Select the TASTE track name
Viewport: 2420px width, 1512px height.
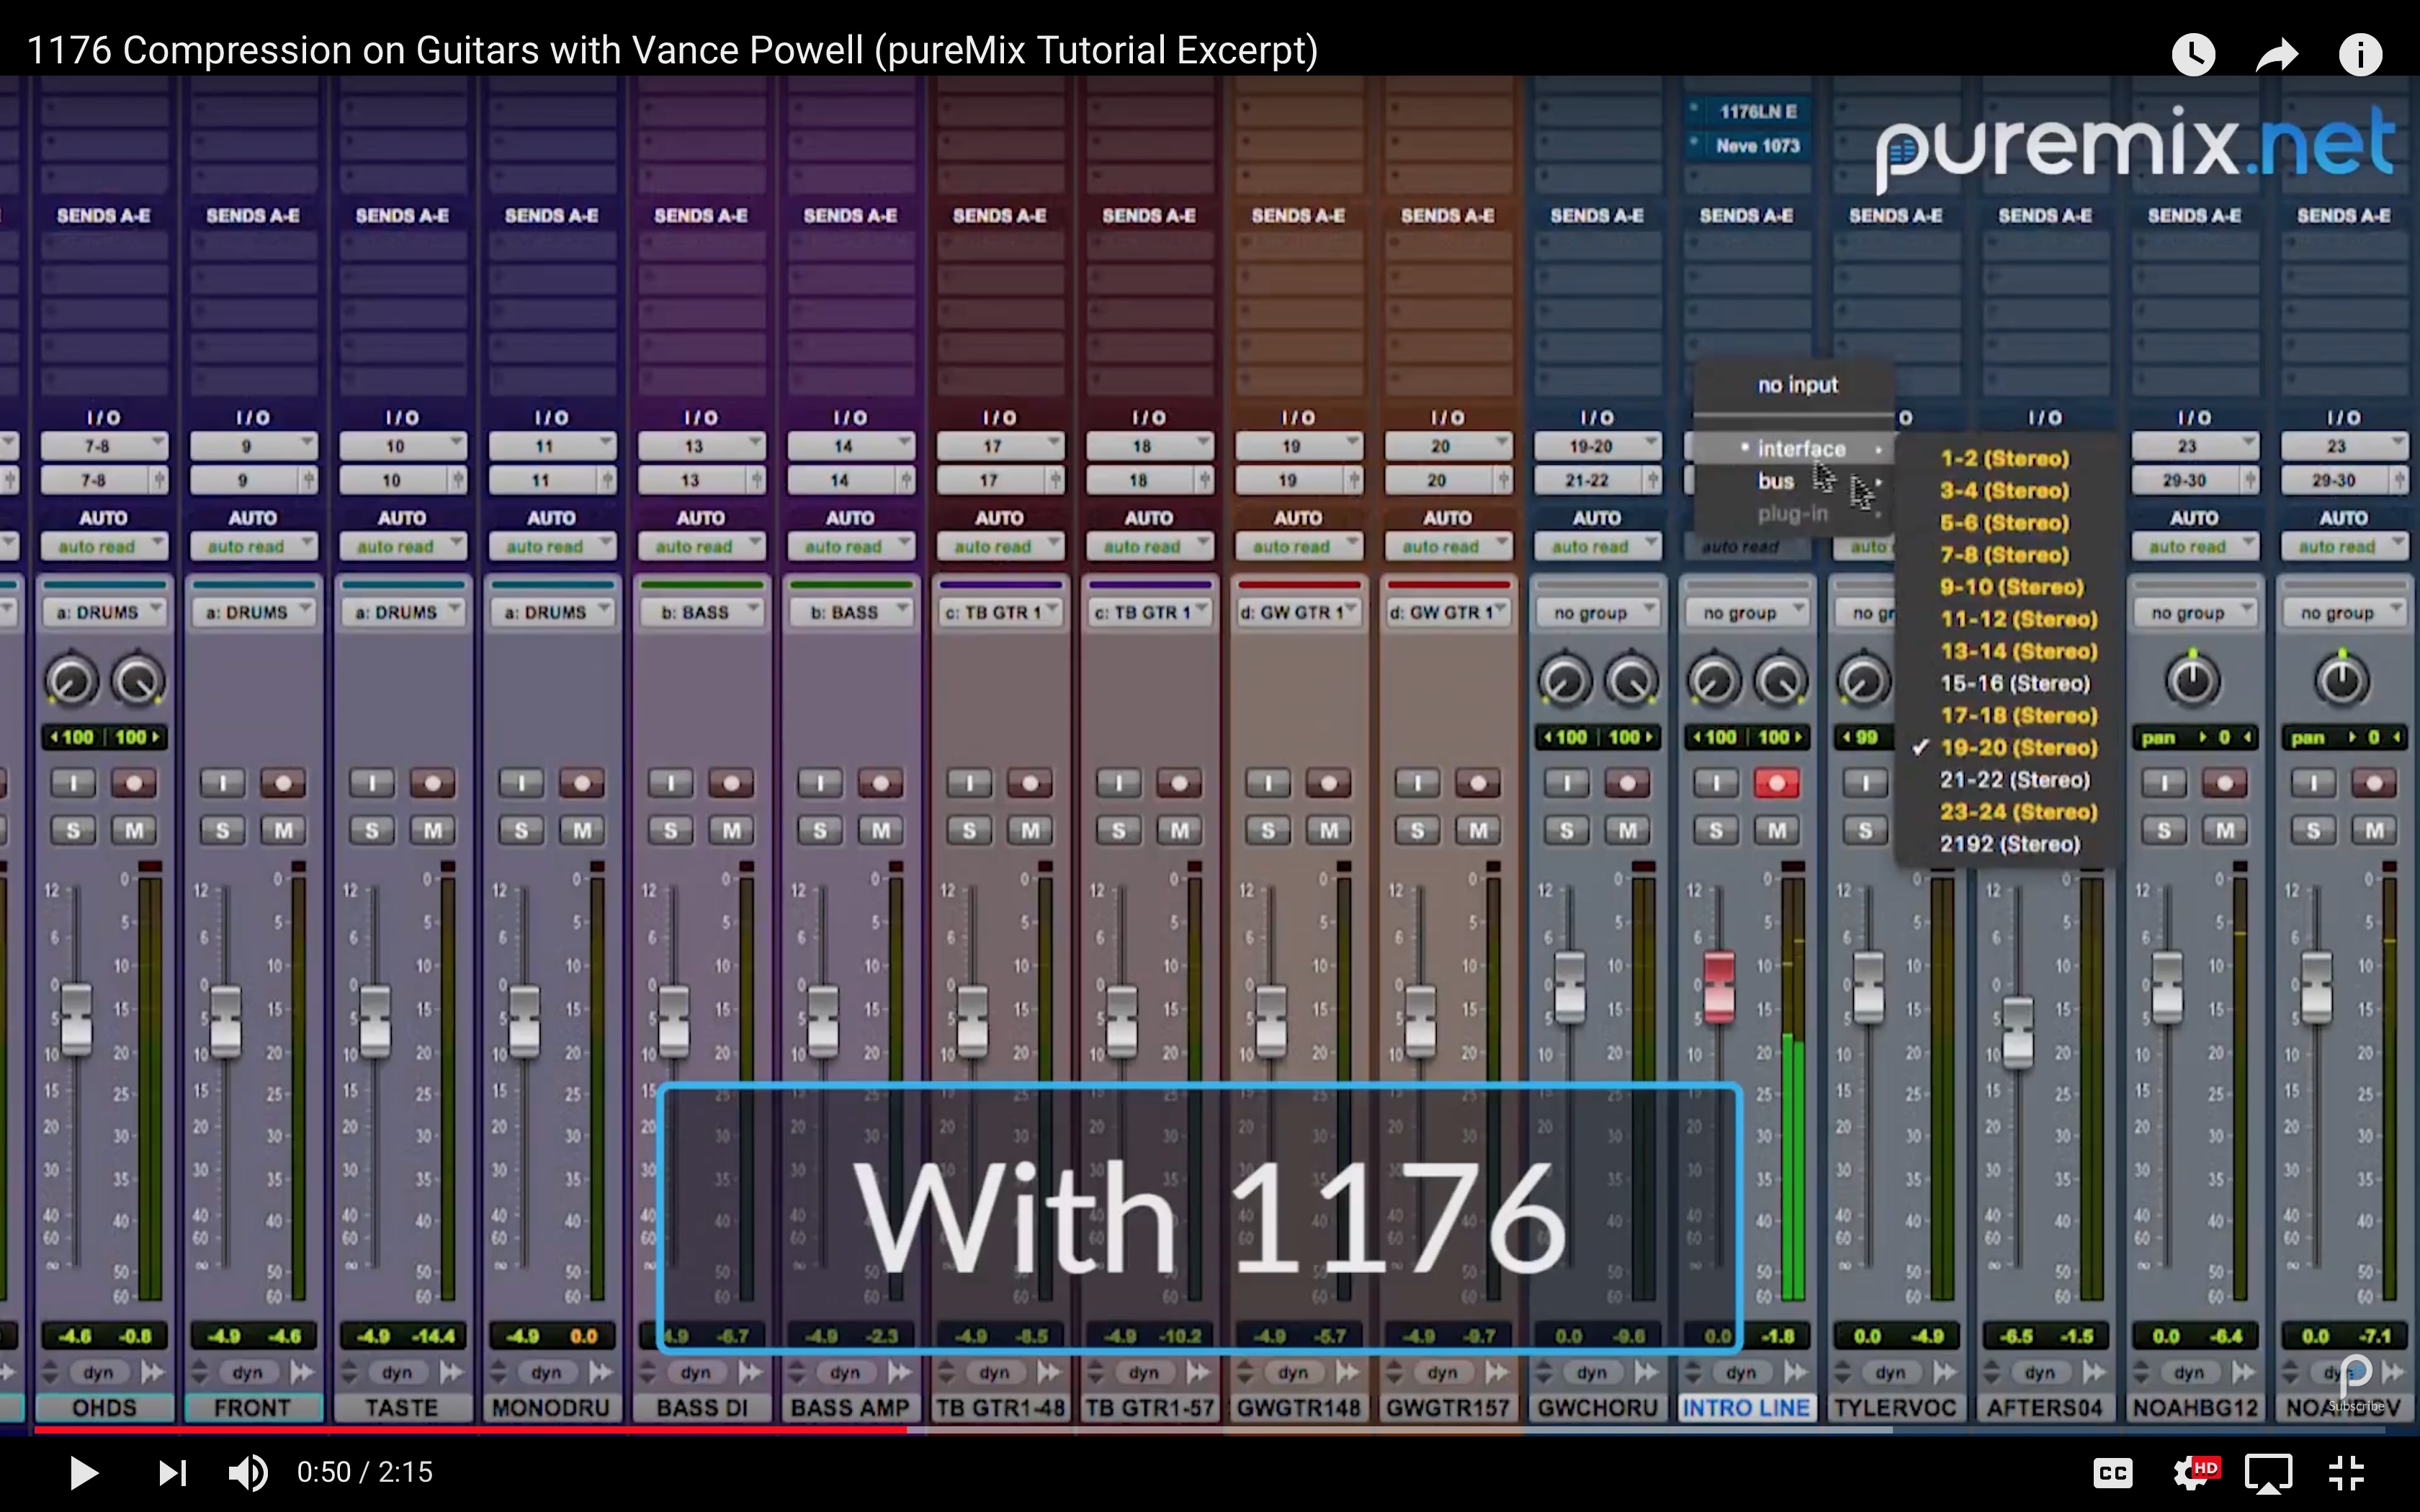(401, 1408)
